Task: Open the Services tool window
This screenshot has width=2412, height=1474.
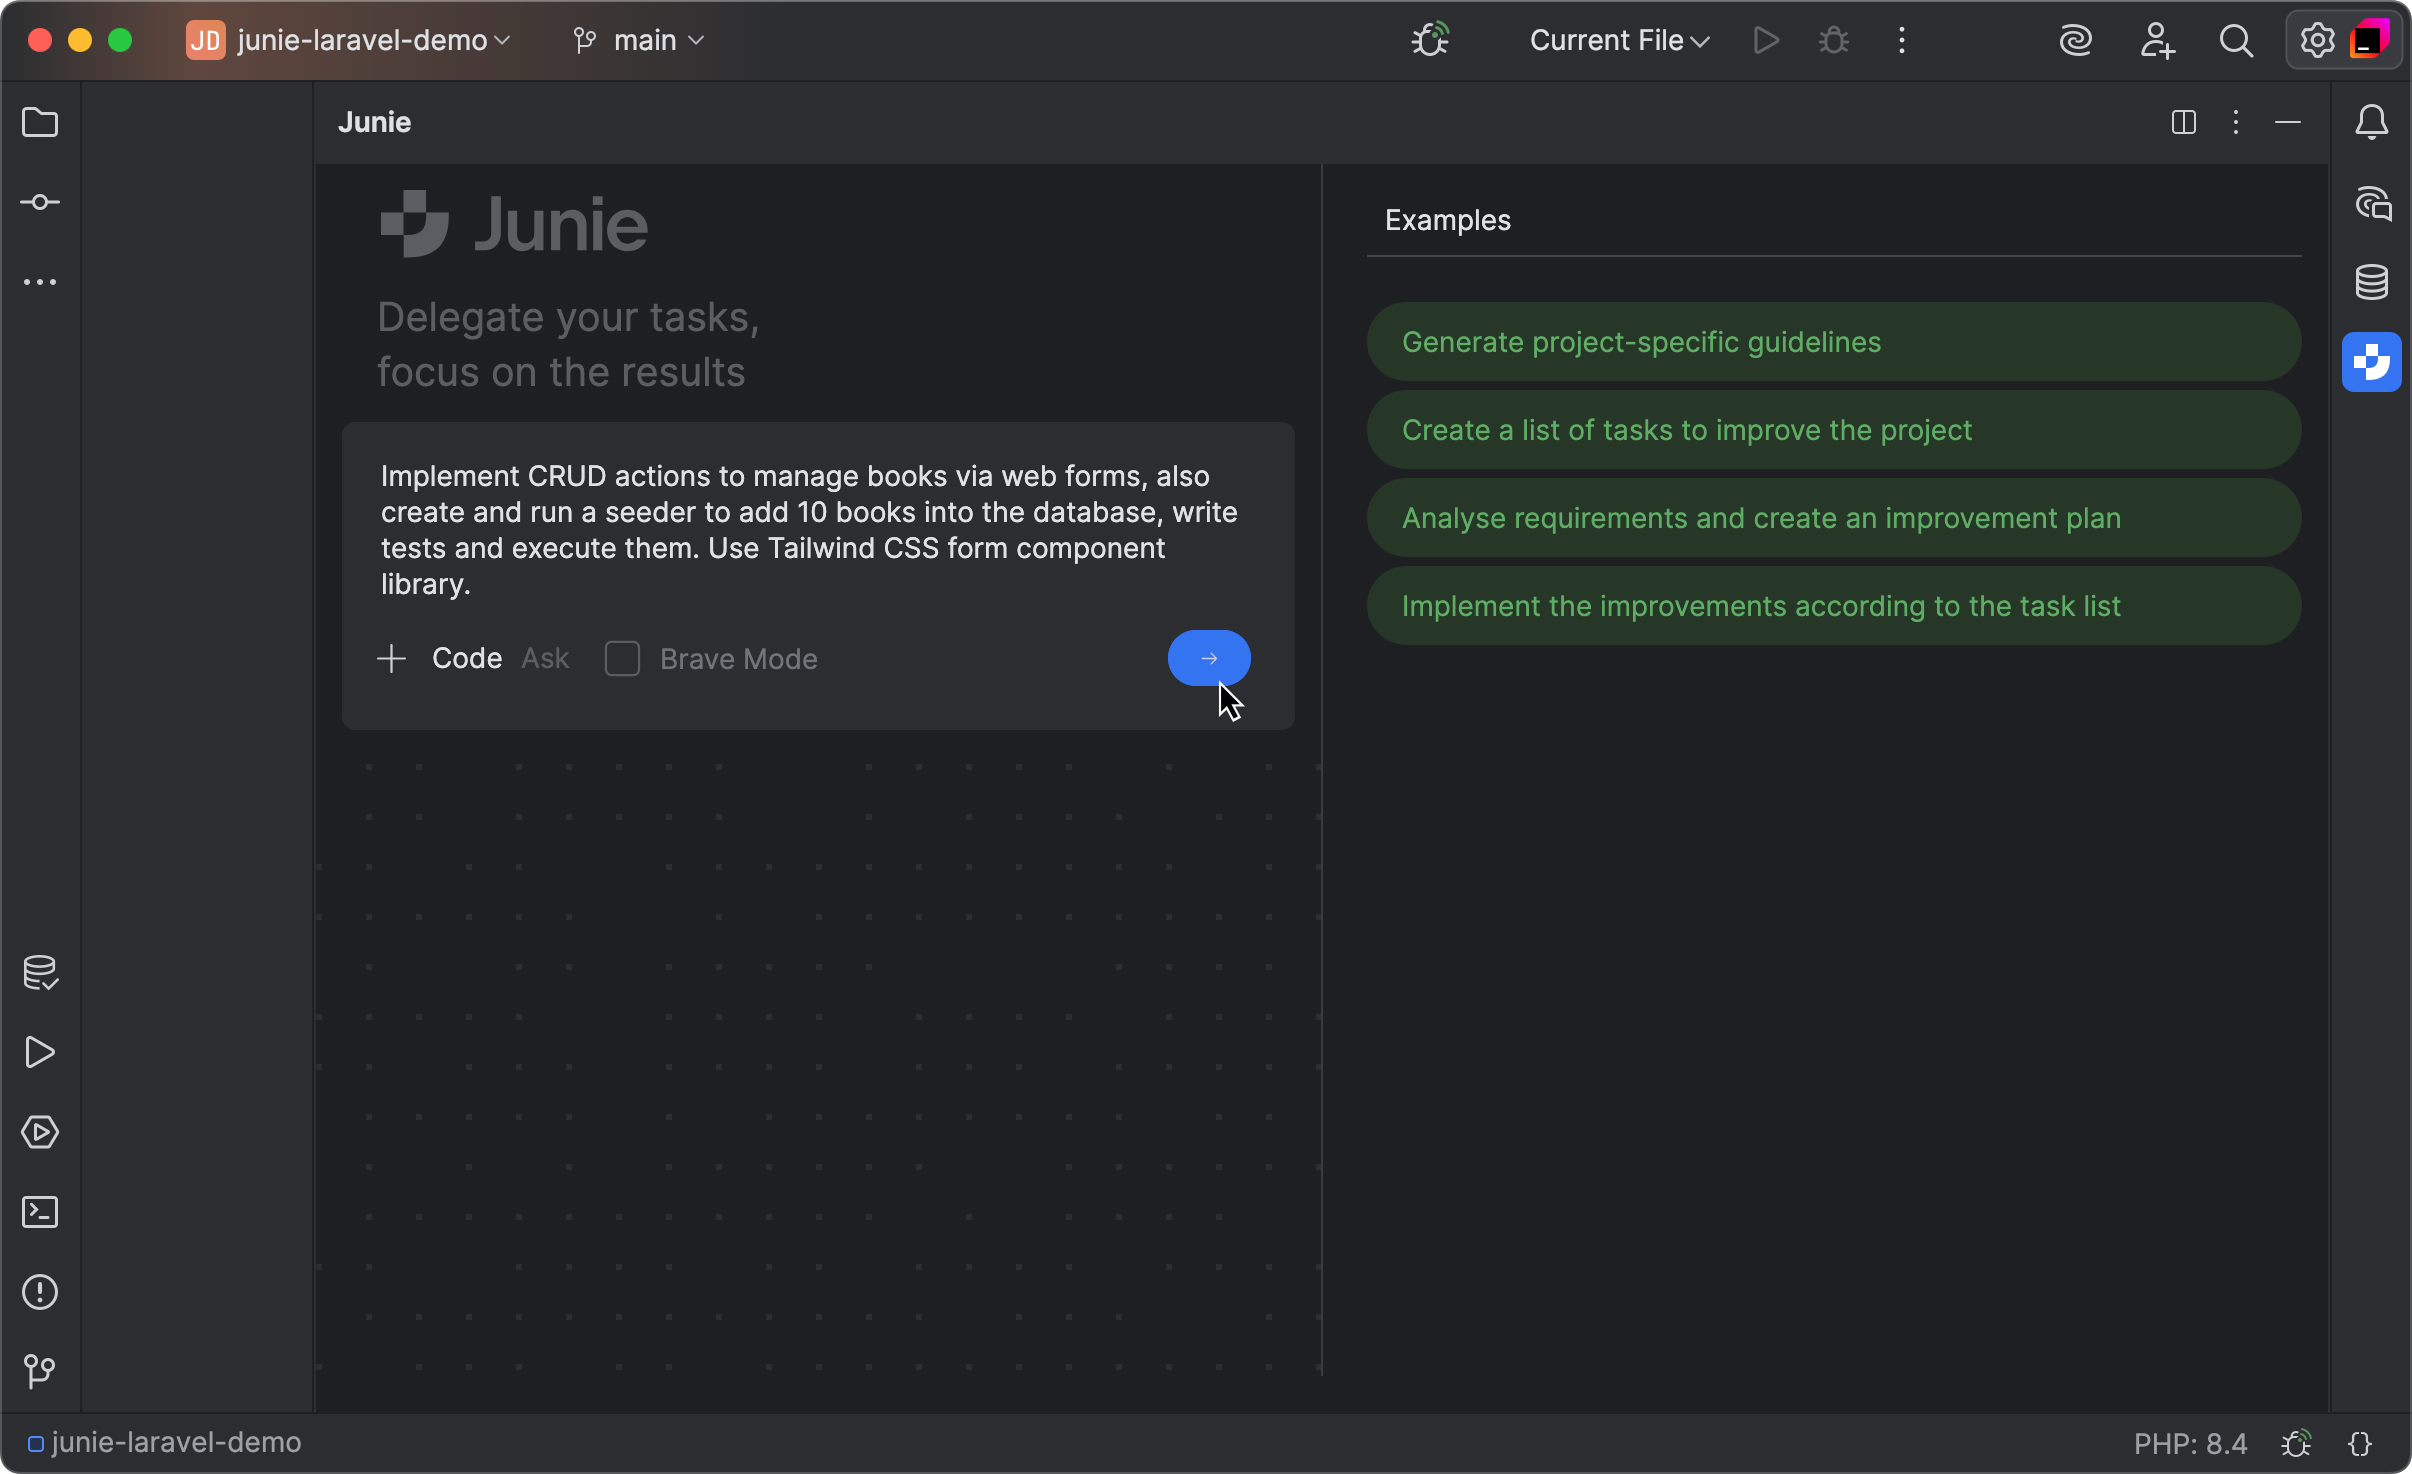Action: (40, 1132)
